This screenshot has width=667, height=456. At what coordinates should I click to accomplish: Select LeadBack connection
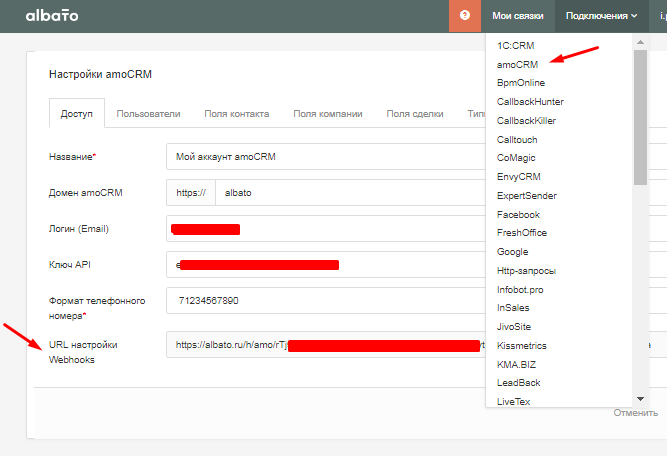[x=519, y=383]
